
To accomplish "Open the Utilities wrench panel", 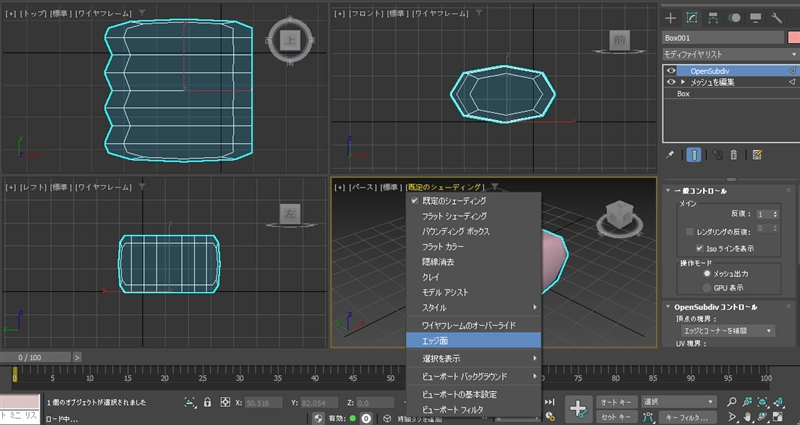I will [x=777, y=18].
